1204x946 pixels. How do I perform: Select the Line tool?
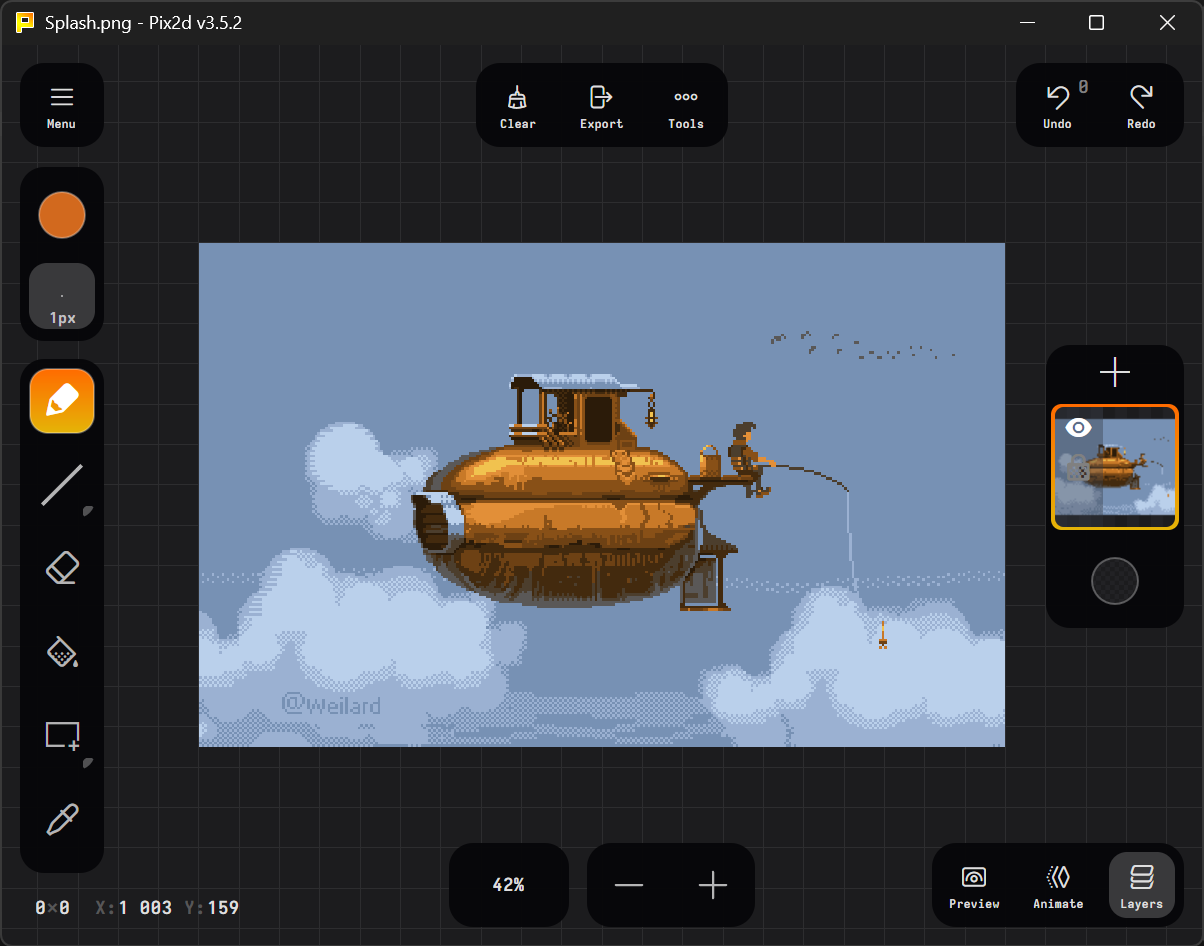click(x=62, y=485)
